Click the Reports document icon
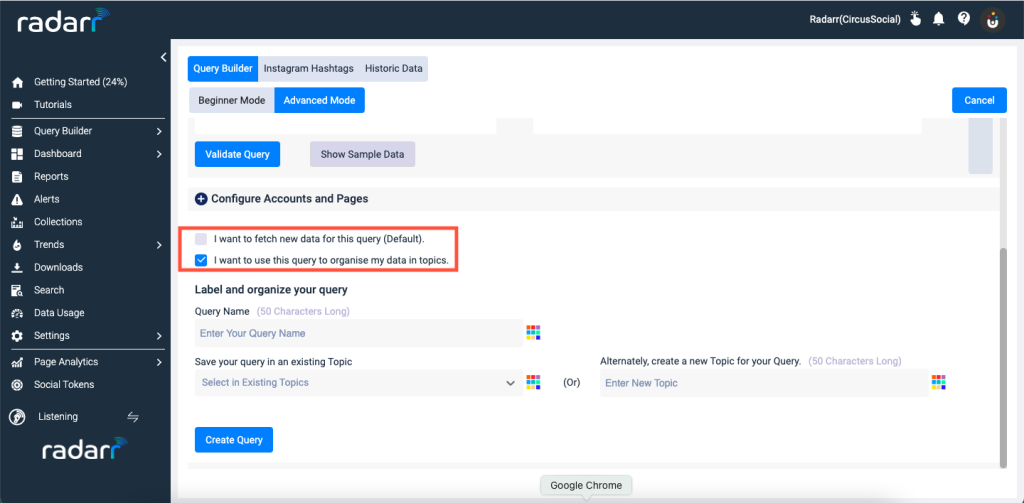The image size is (1024, 503). (x=18, y=176)
